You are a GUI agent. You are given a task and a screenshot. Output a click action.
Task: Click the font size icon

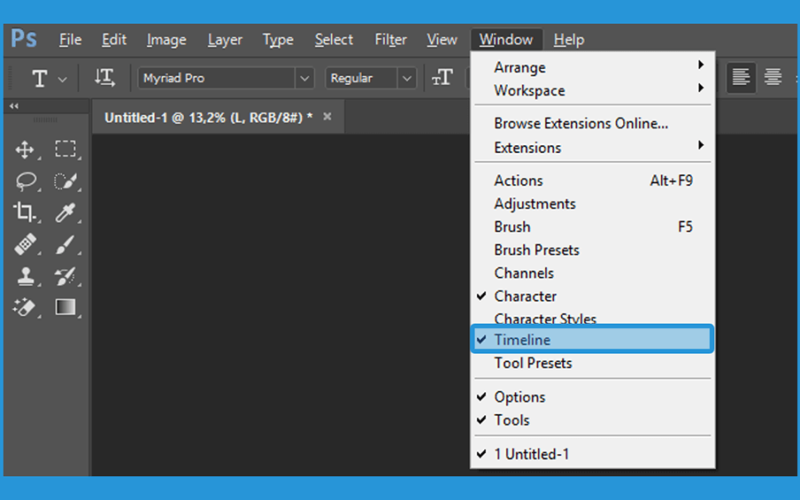(x=442, y=78)
